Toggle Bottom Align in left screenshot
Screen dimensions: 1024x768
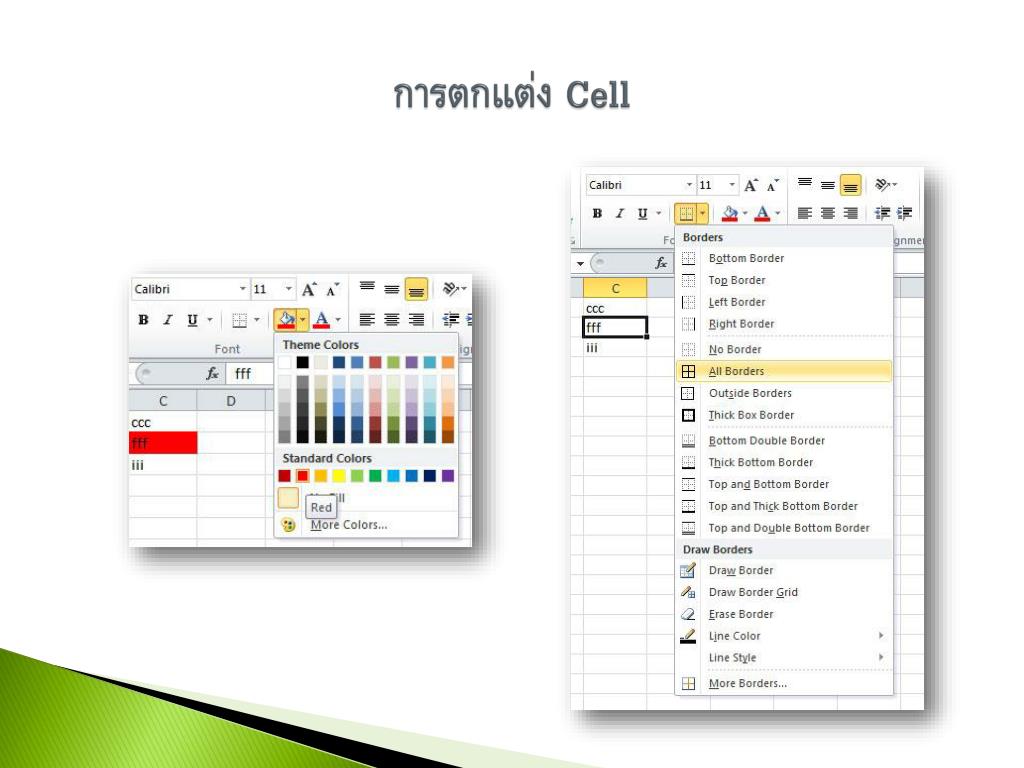point(416,289)
